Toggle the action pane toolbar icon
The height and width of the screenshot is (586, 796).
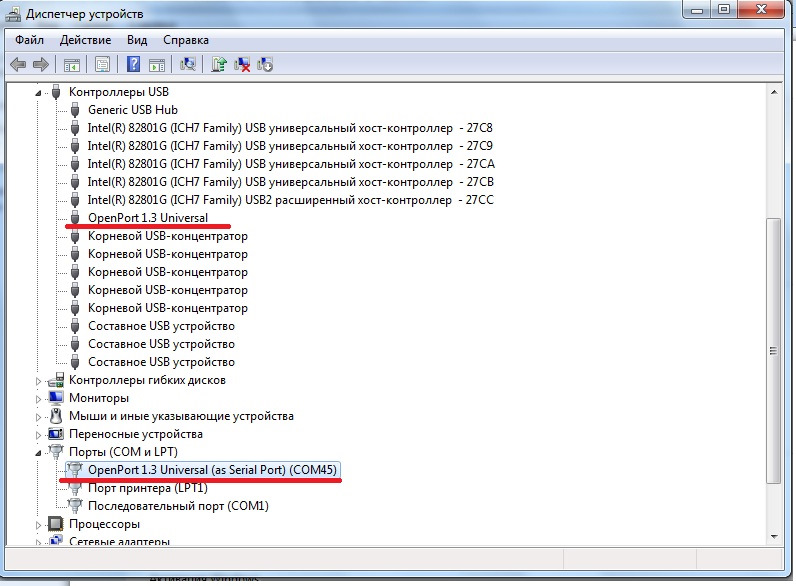coord(157,64)
